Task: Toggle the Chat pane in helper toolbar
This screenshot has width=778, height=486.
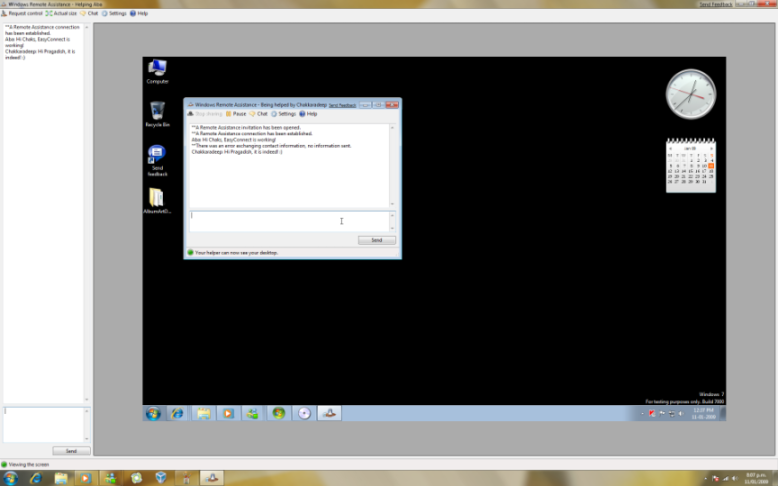Action: 89,13
